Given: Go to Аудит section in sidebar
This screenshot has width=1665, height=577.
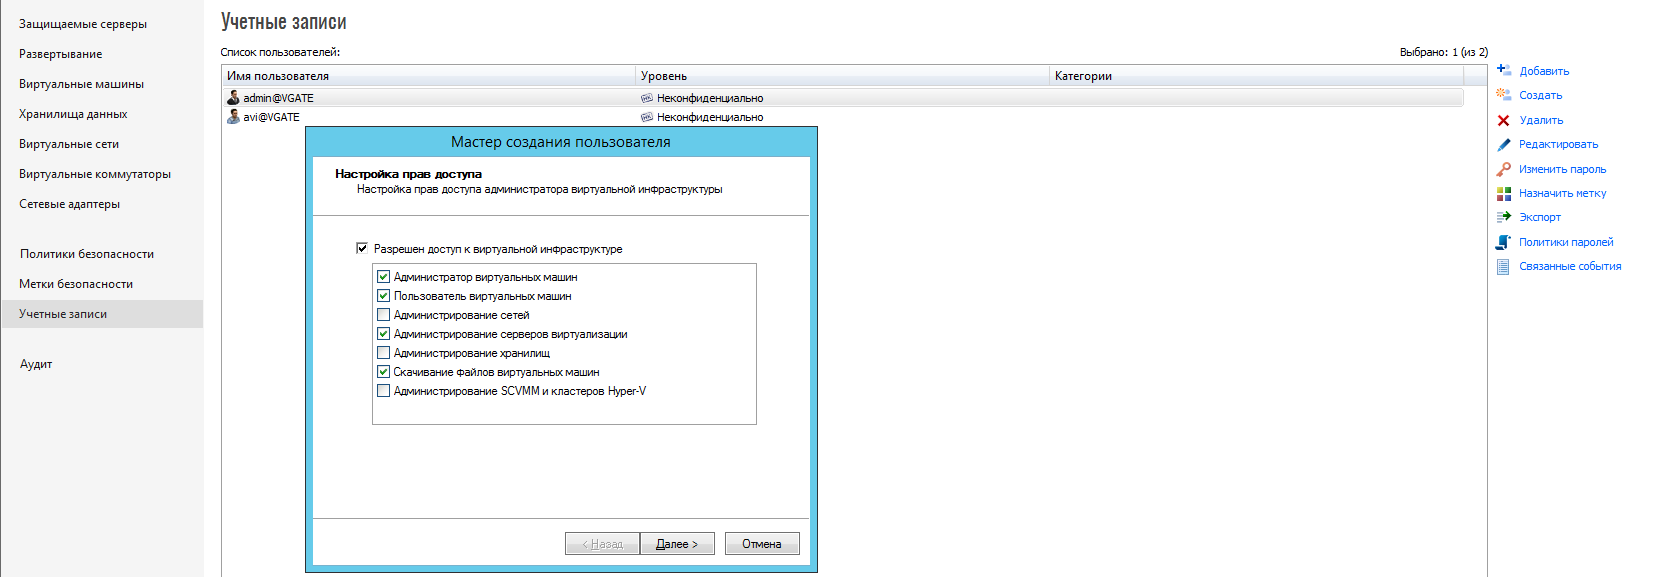Looking at the screenshot, I should [x=36, y=364].
